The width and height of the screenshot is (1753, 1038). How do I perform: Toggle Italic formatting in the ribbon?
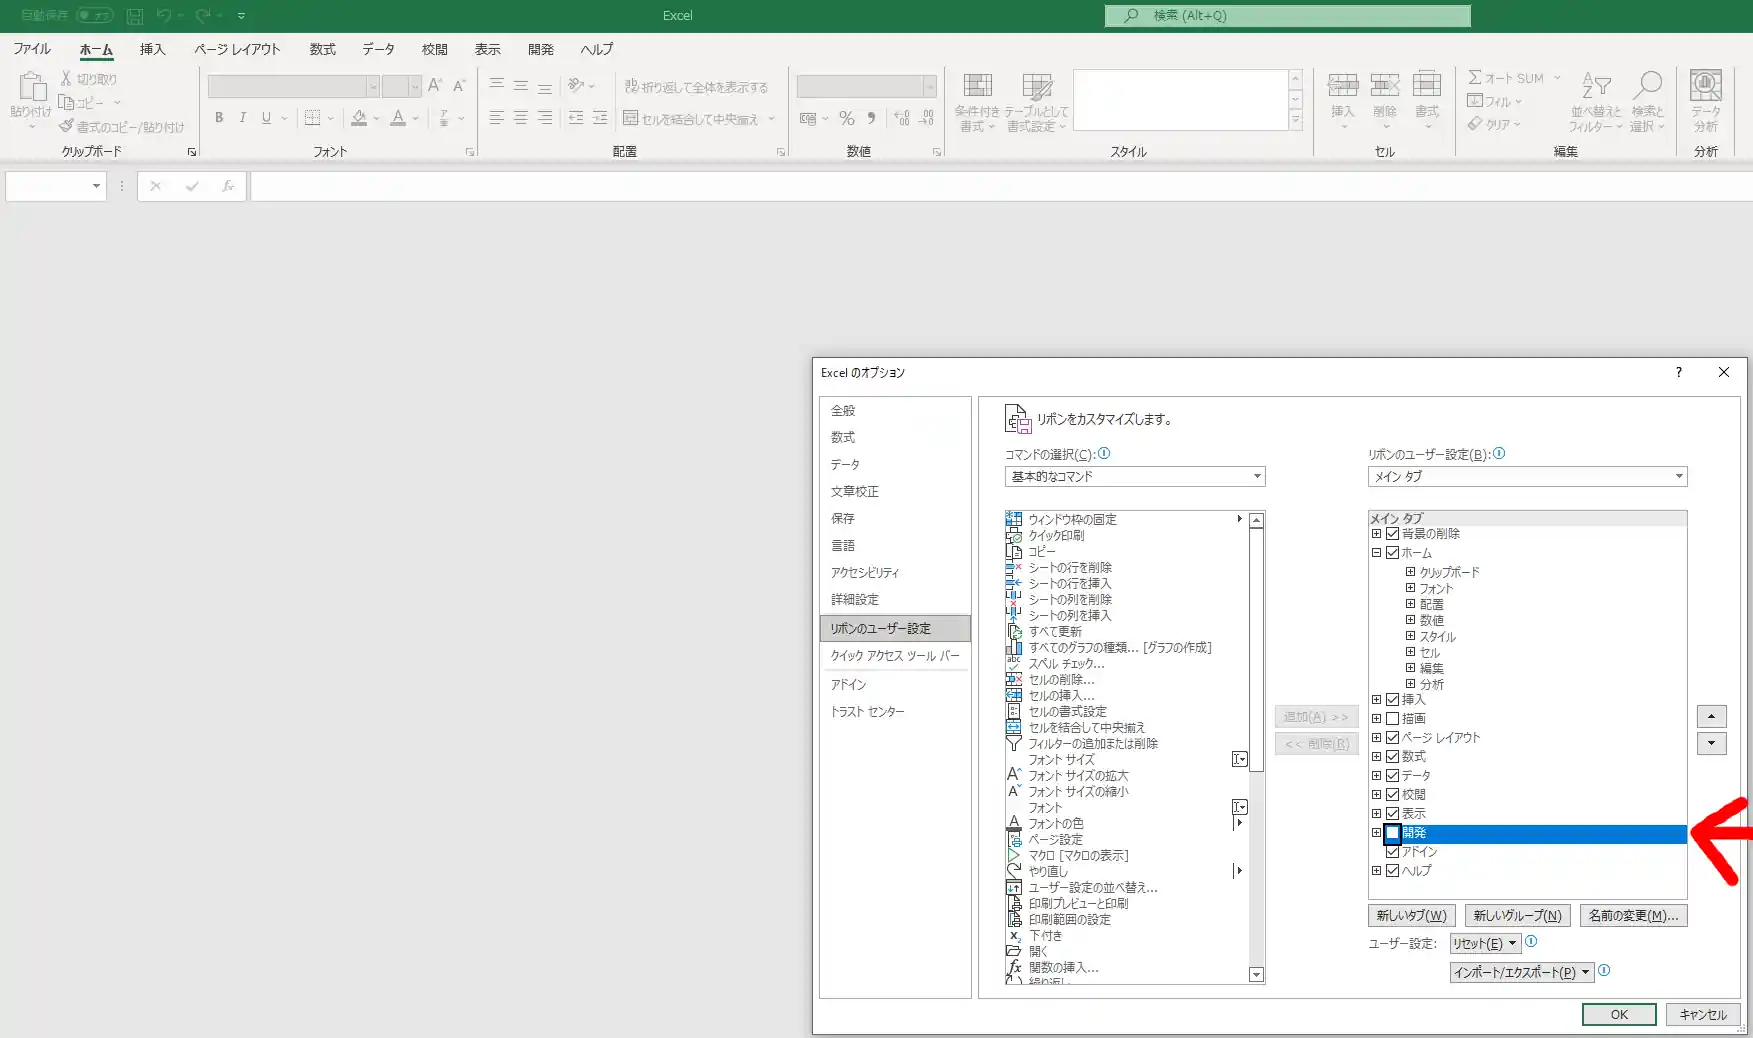click(242, 118)
